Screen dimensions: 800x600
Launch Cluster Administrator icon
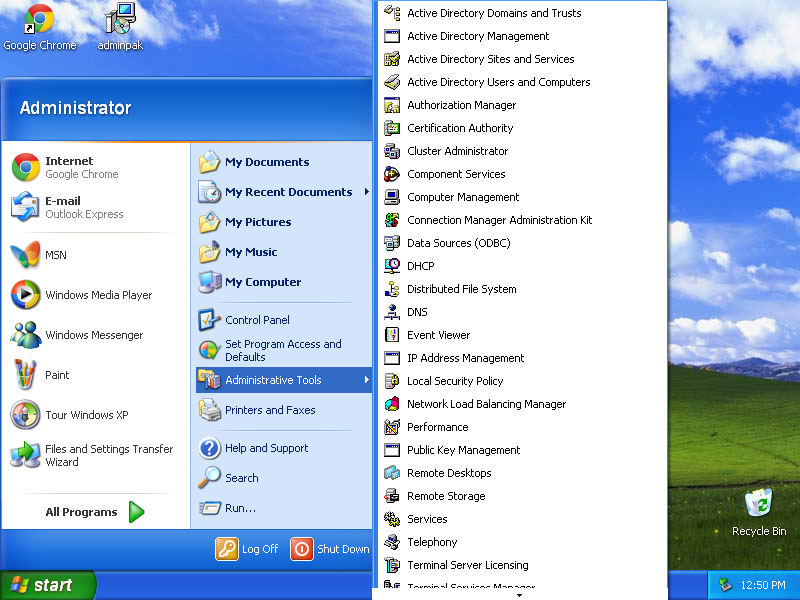point(392,151)
